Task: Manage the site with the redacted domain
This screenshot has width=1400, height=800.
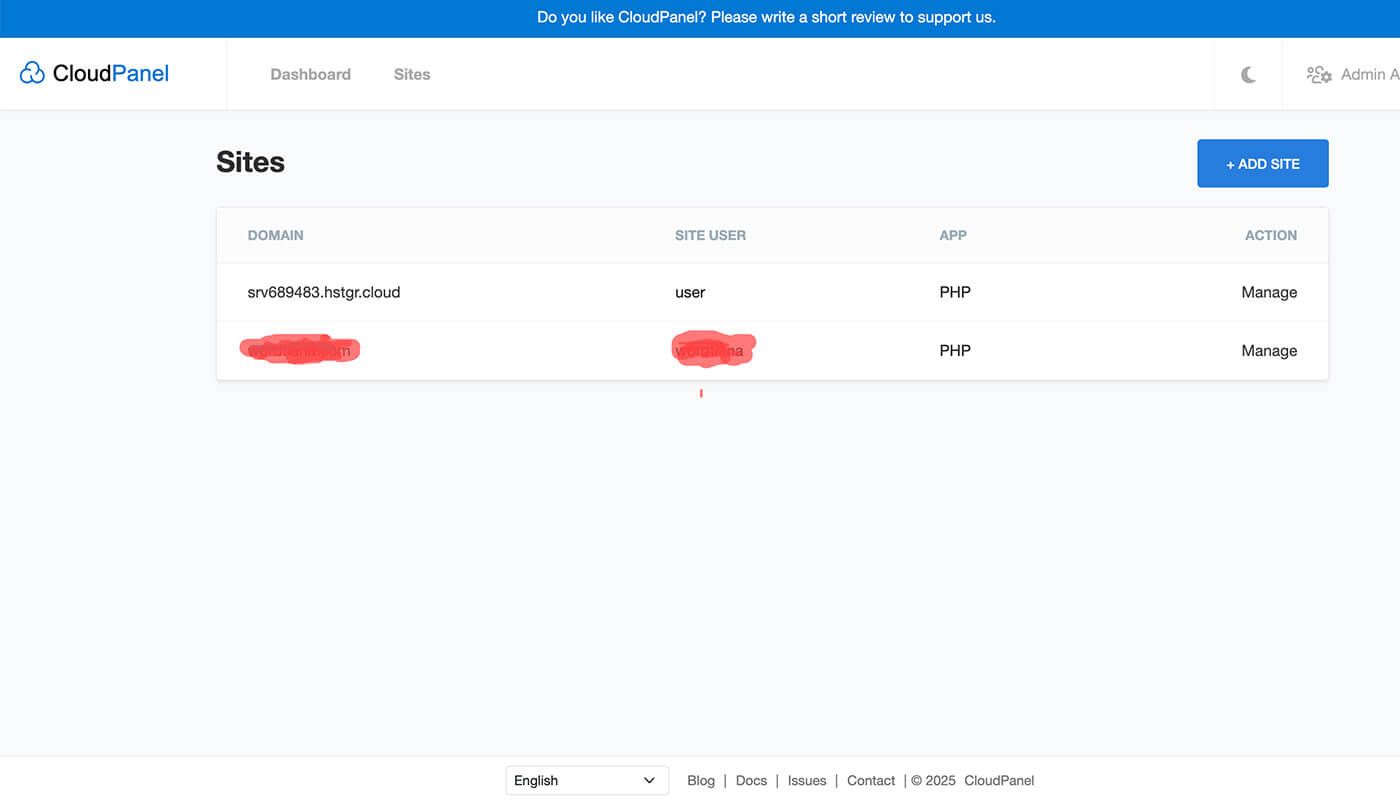Action: tap(1269, 350)
